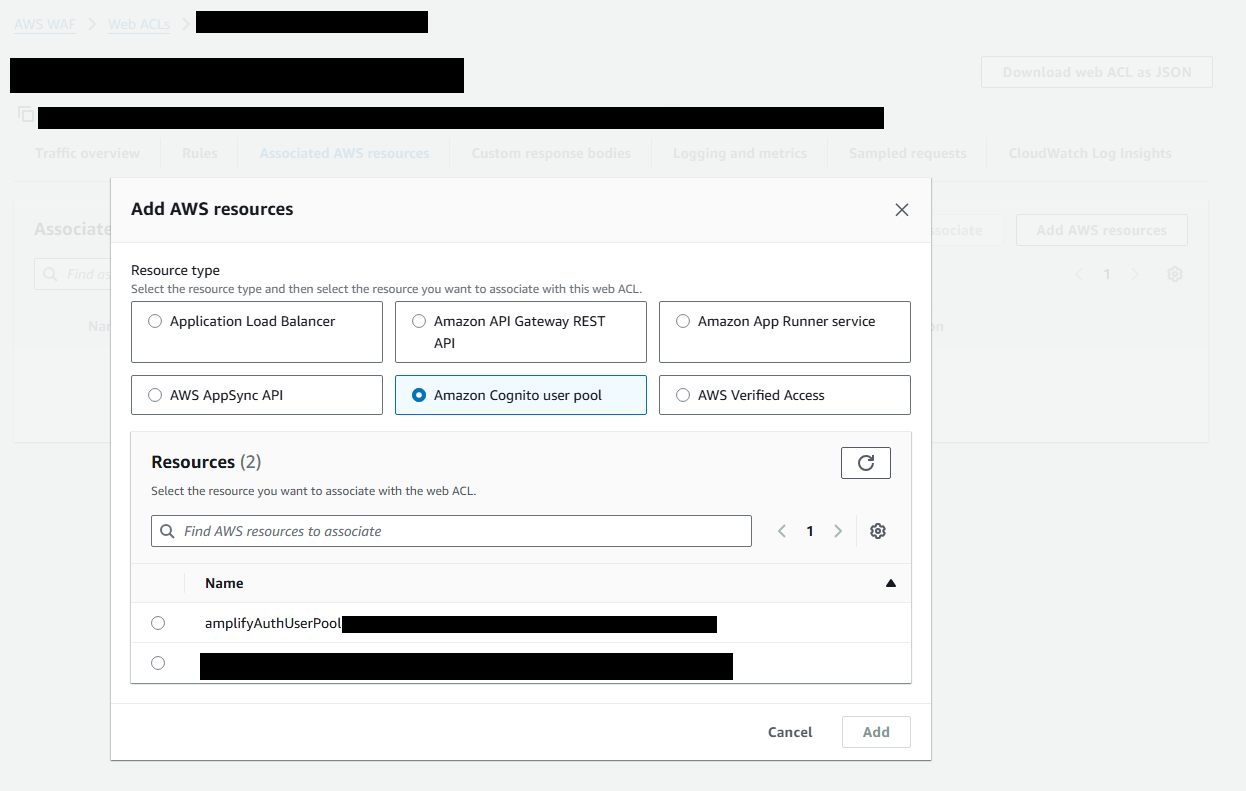Choose the second redacted resource radio
The image size is (1246, 791).
click(x=158, y=663)
